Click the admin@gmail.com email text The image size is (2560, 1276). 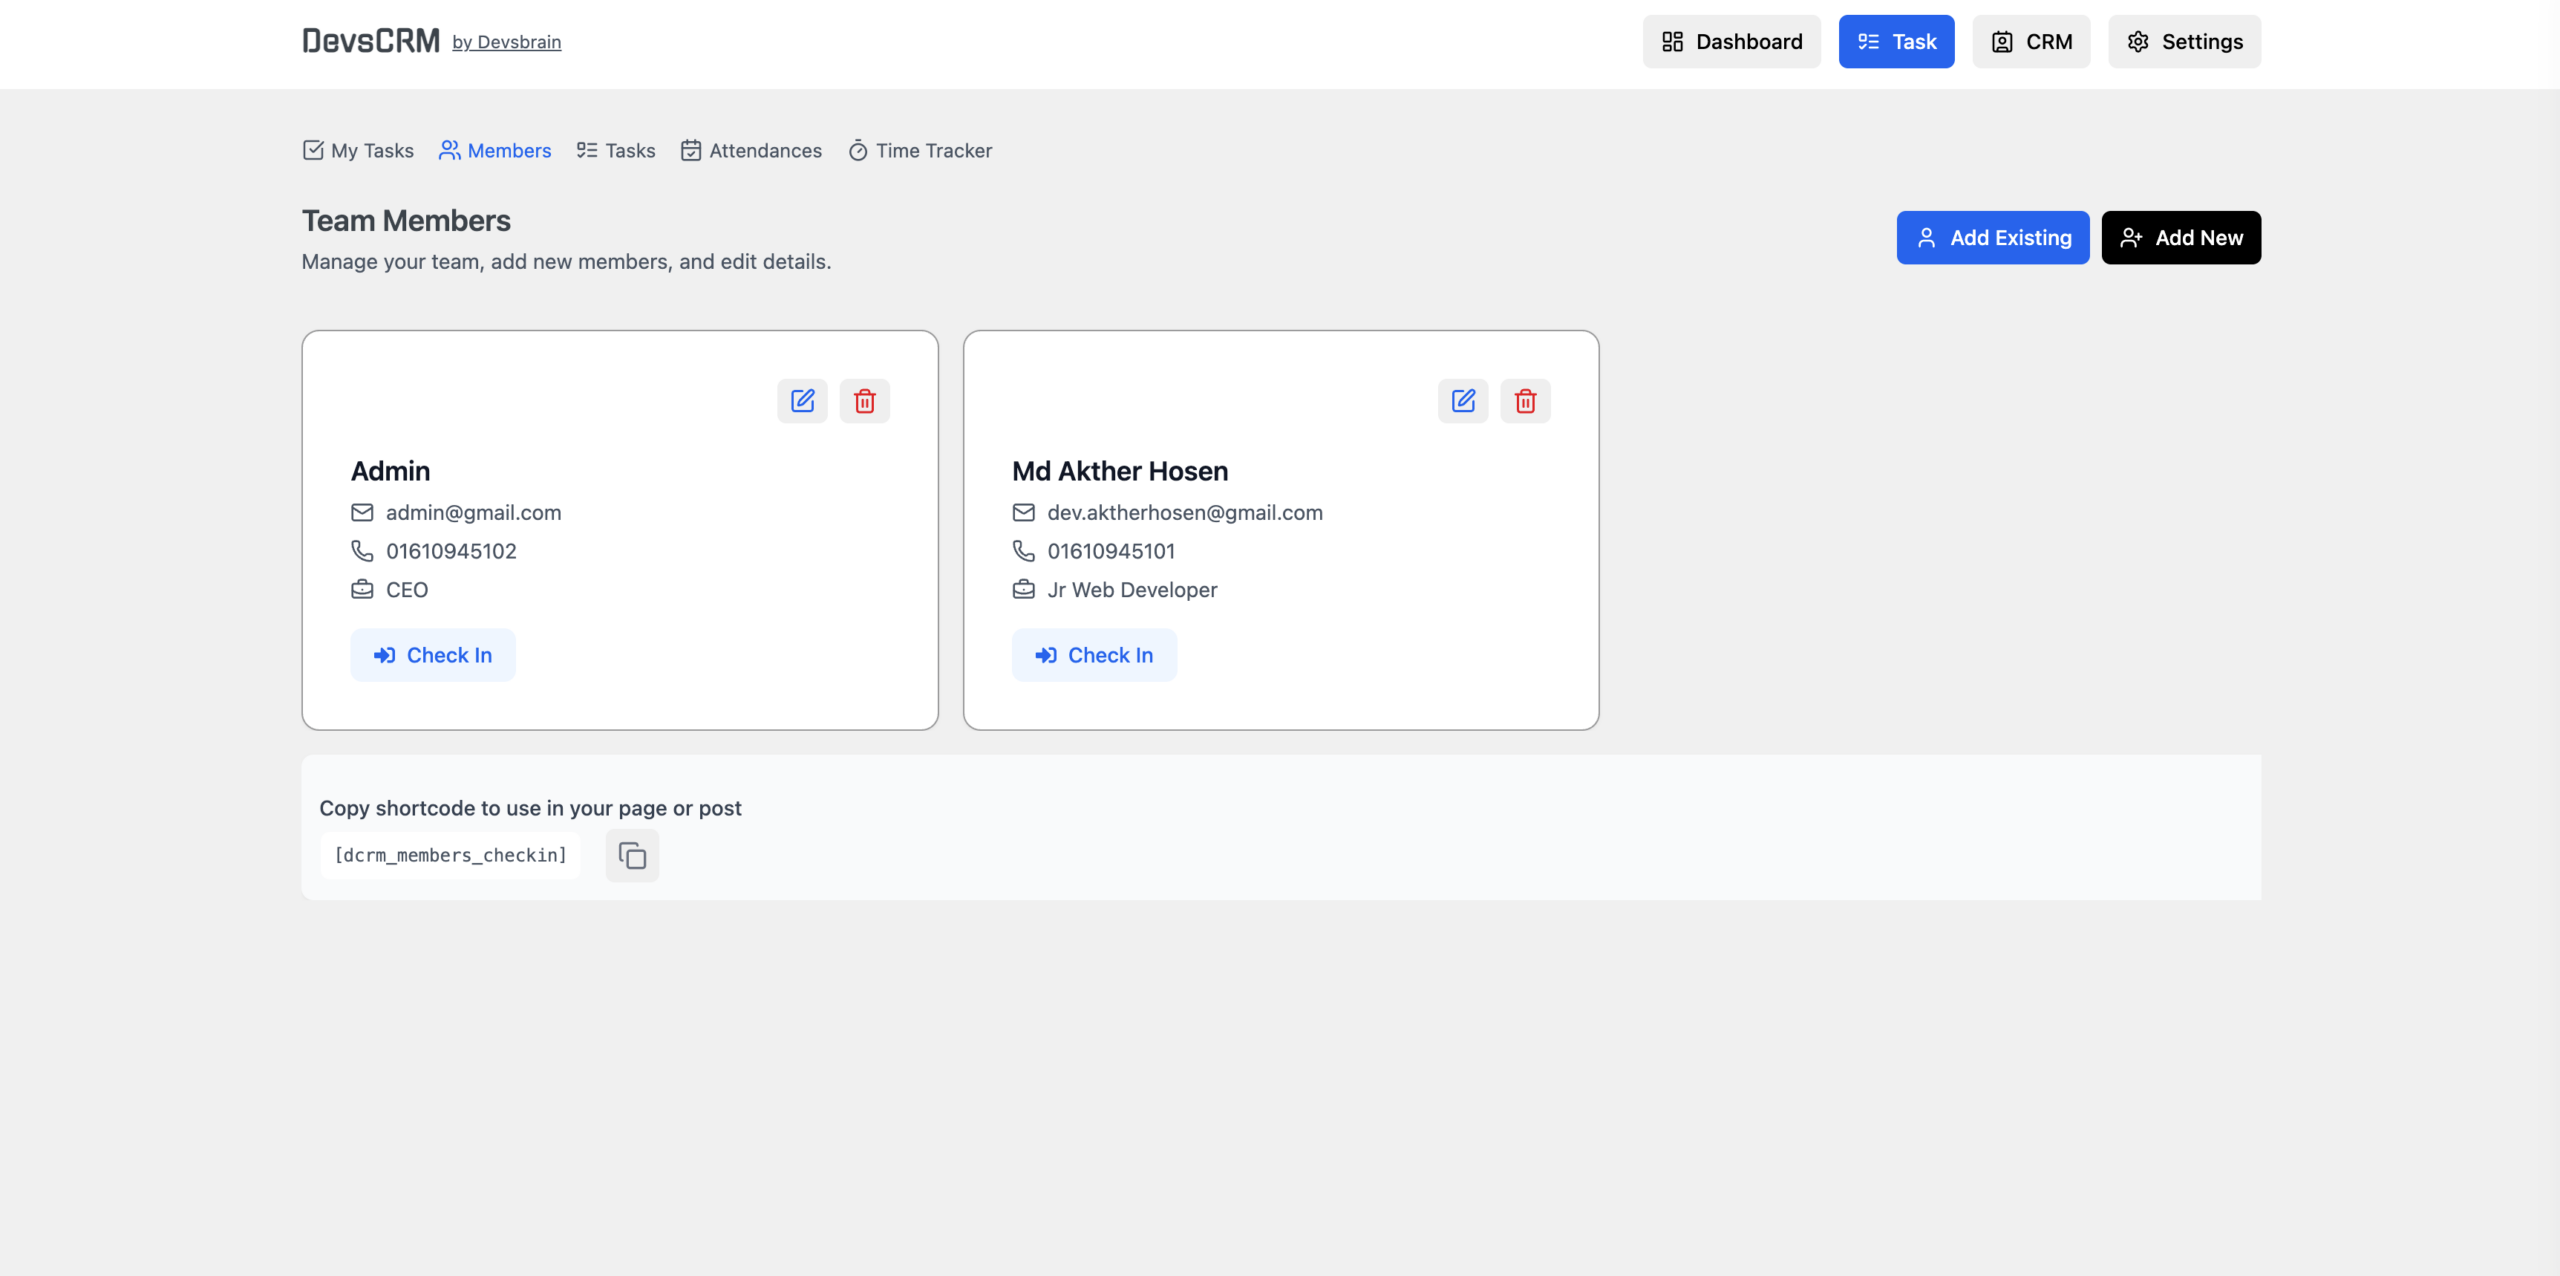click(473, 513)
